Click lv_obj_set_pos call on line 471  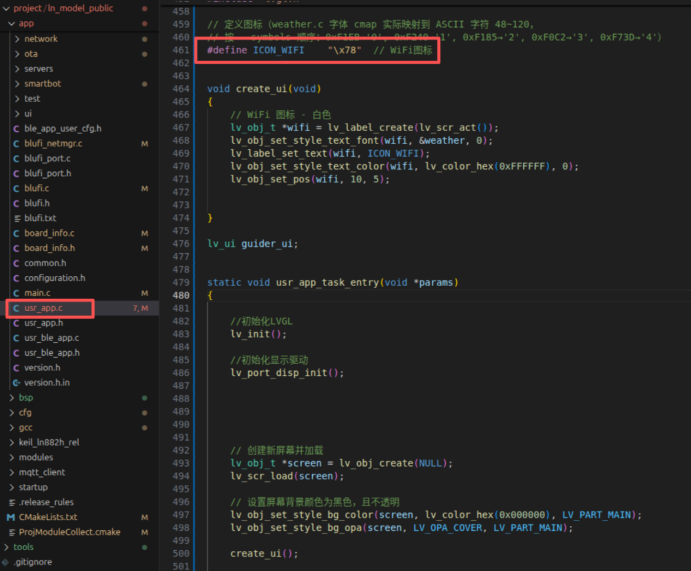point(270,179)
